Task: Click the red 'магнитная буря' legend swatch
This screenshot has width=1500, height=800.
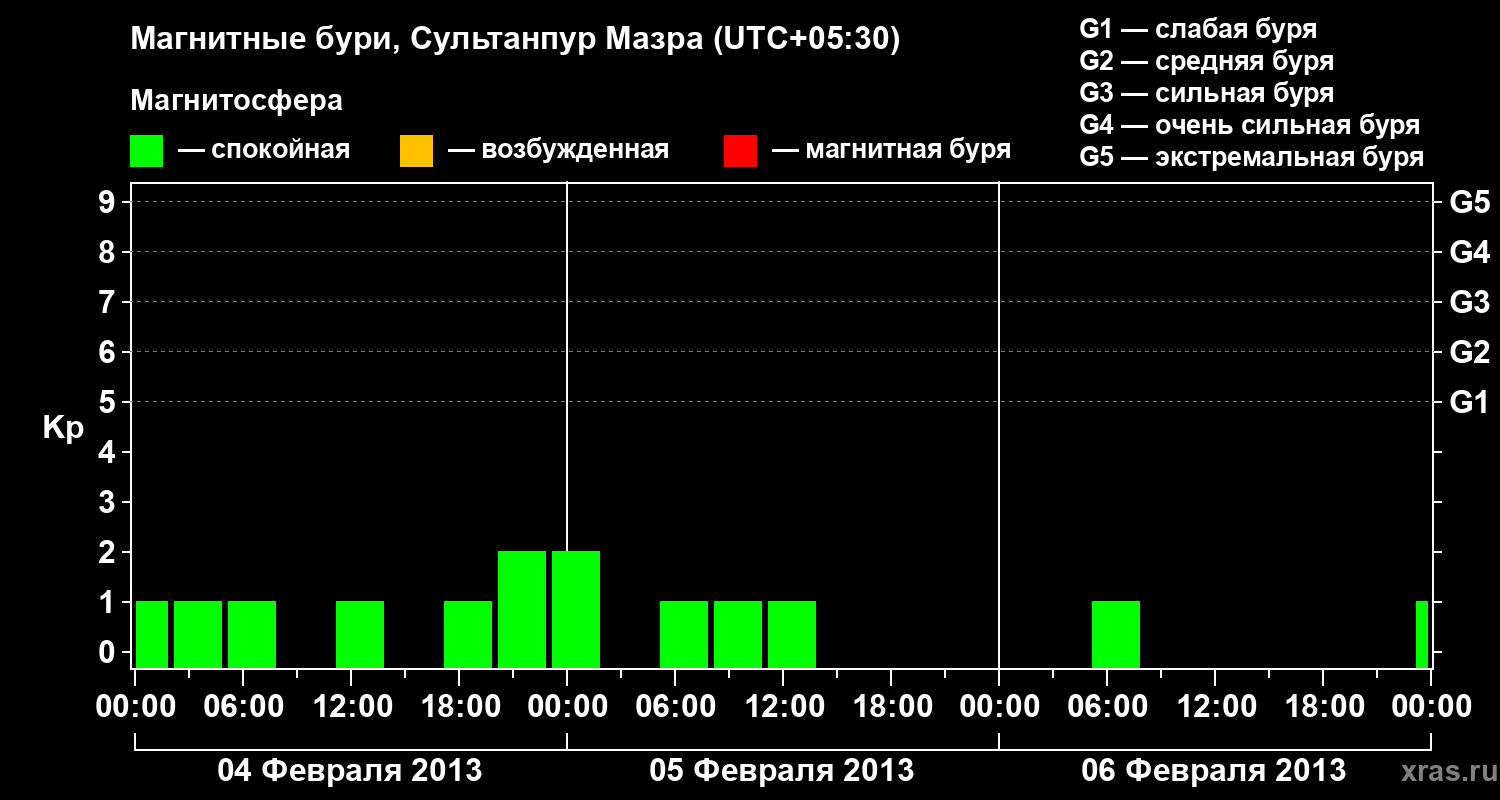Action: click(740, 151)
